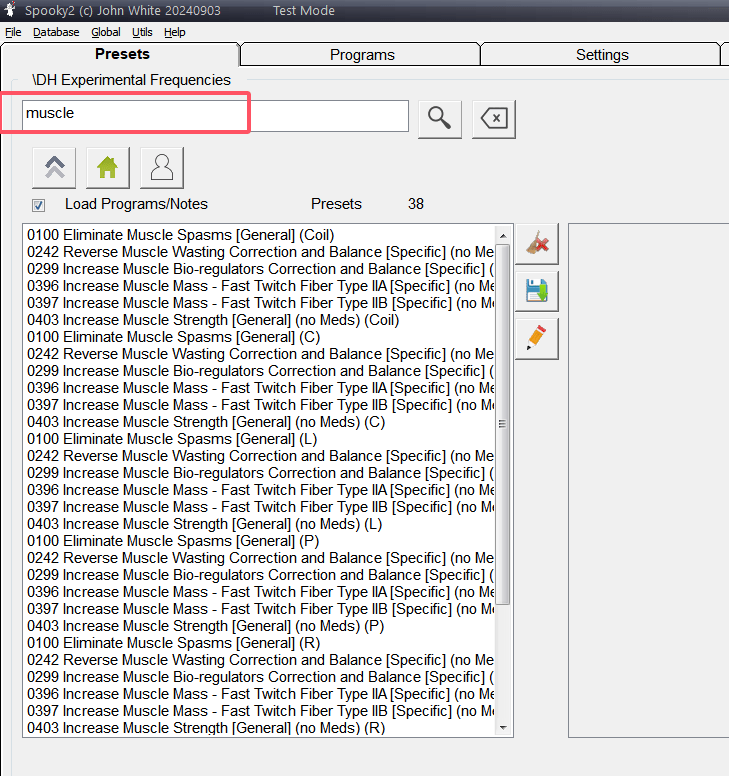Select '0100 Eliminate Muscle Spasms [General] (P)'
The height and width of the screenshot is (776, 729).
[x=173, y=541]
